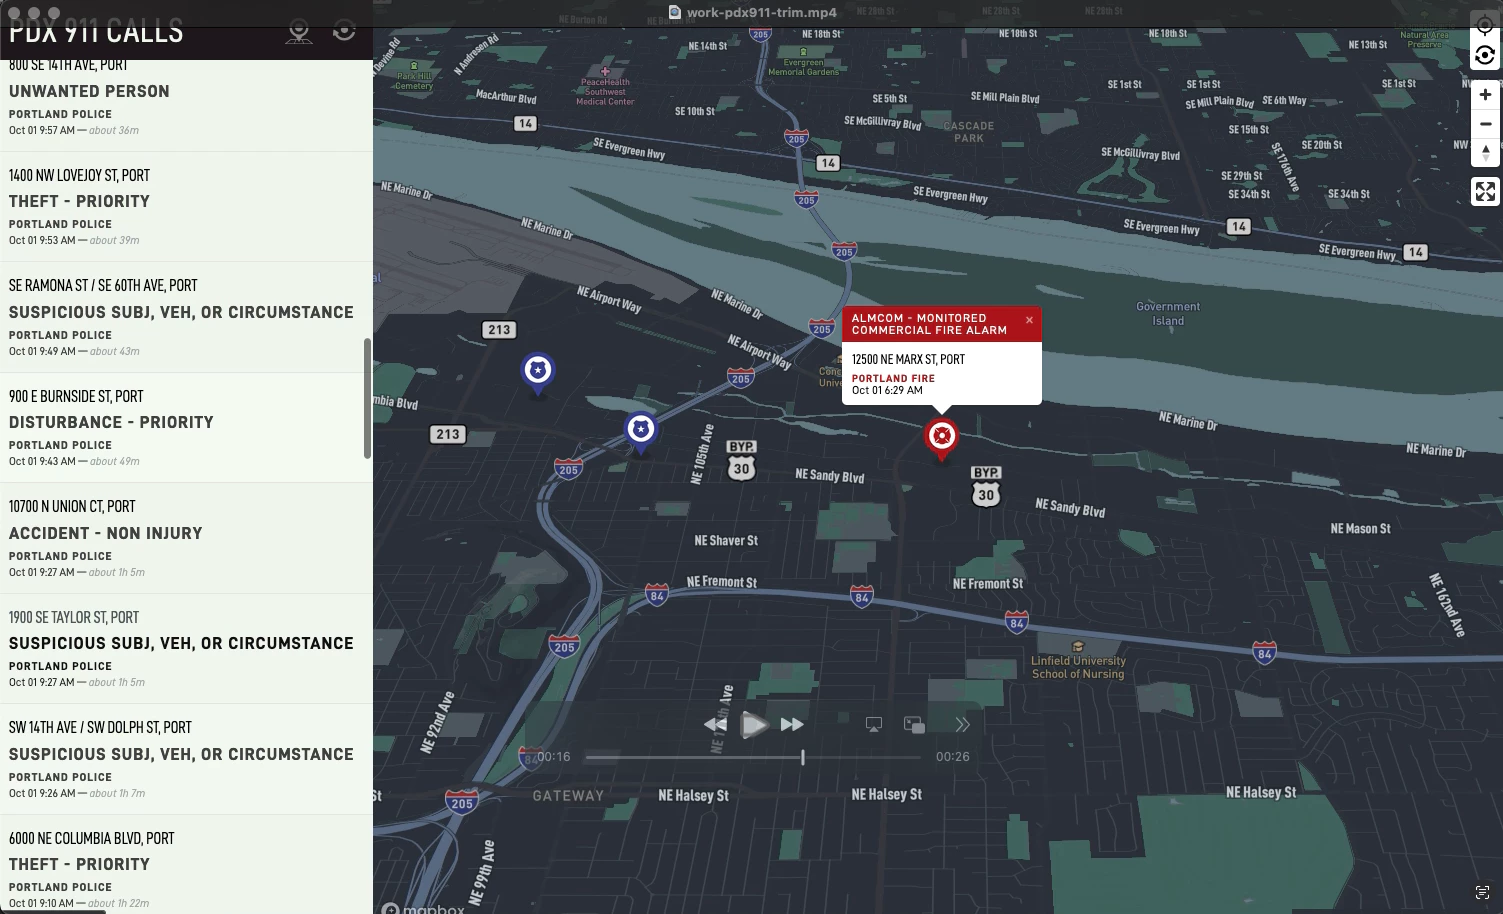This screenshot has width=1503, height=914.
Task: Enter fullscreen map view
Action: point(1486,191)
